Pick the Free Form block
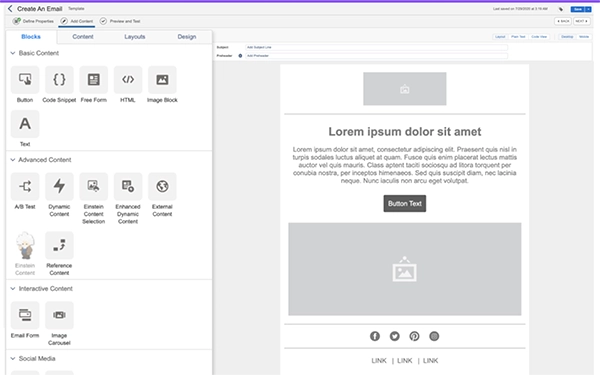This screenshot has height=375, width=600. tap(93, 80)
